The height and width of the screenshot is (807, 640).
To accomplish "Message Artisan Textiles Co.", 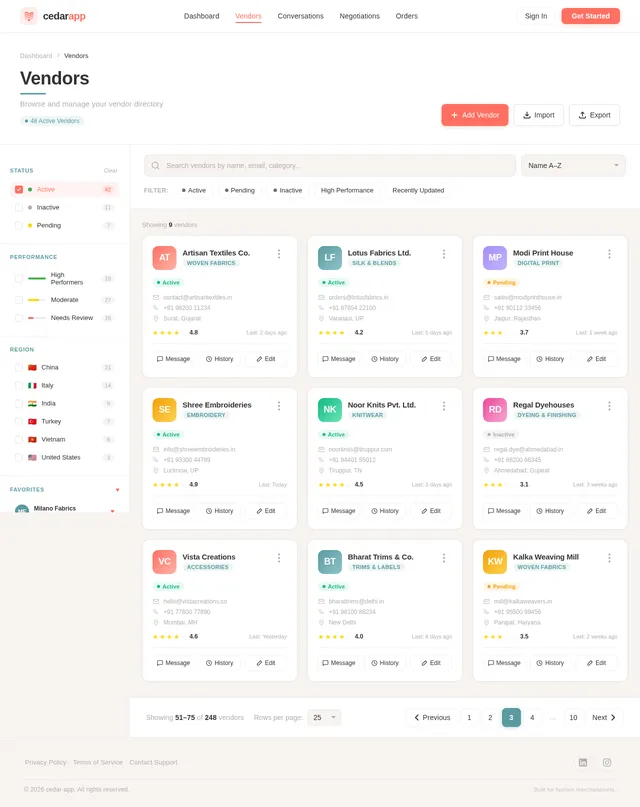I will [x=173, y=359].
